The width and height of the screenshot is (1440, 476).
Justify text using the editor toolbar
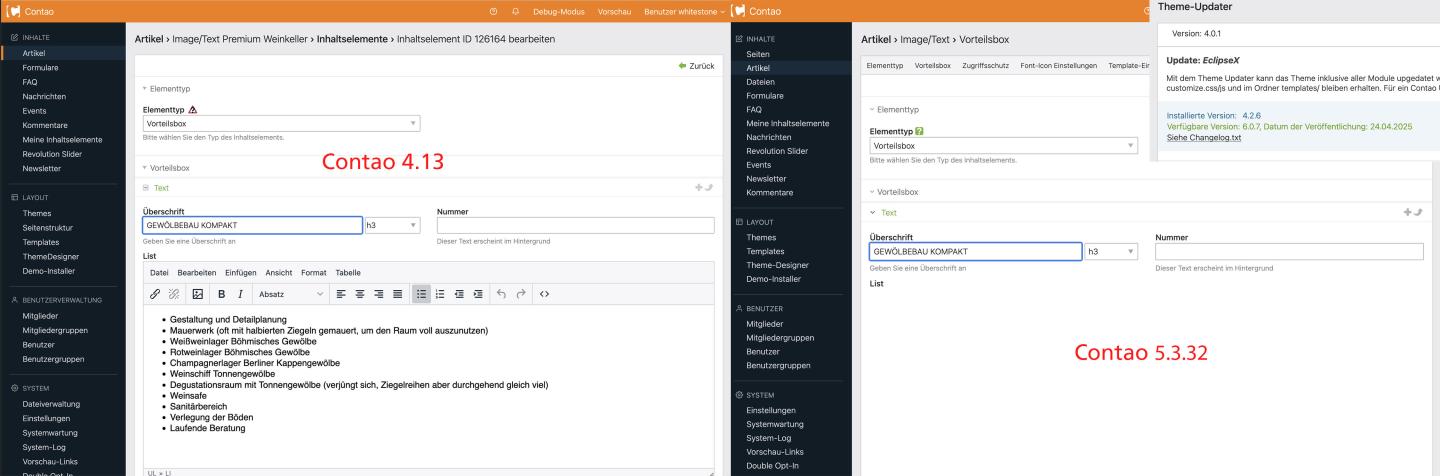[397, 294]
